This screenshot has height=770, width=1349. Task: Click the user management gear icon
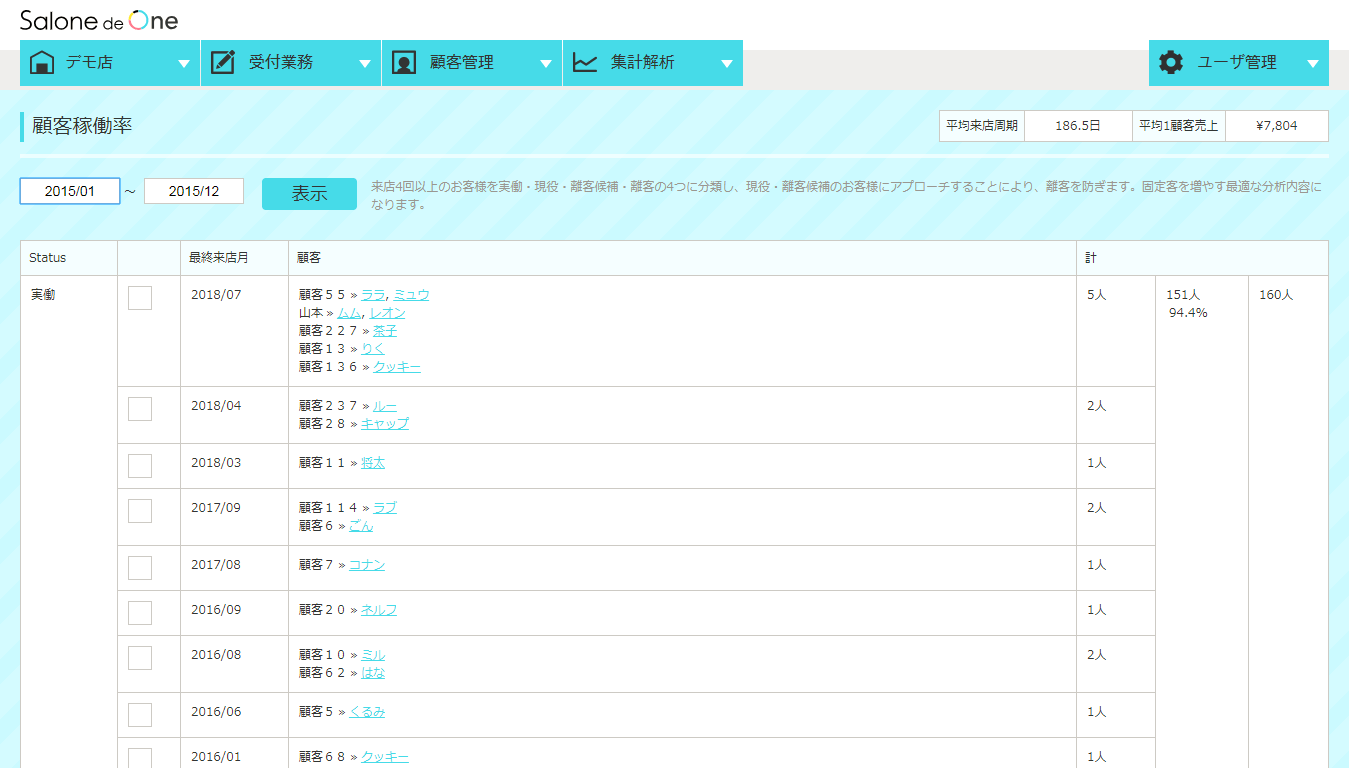(1171, 62)
